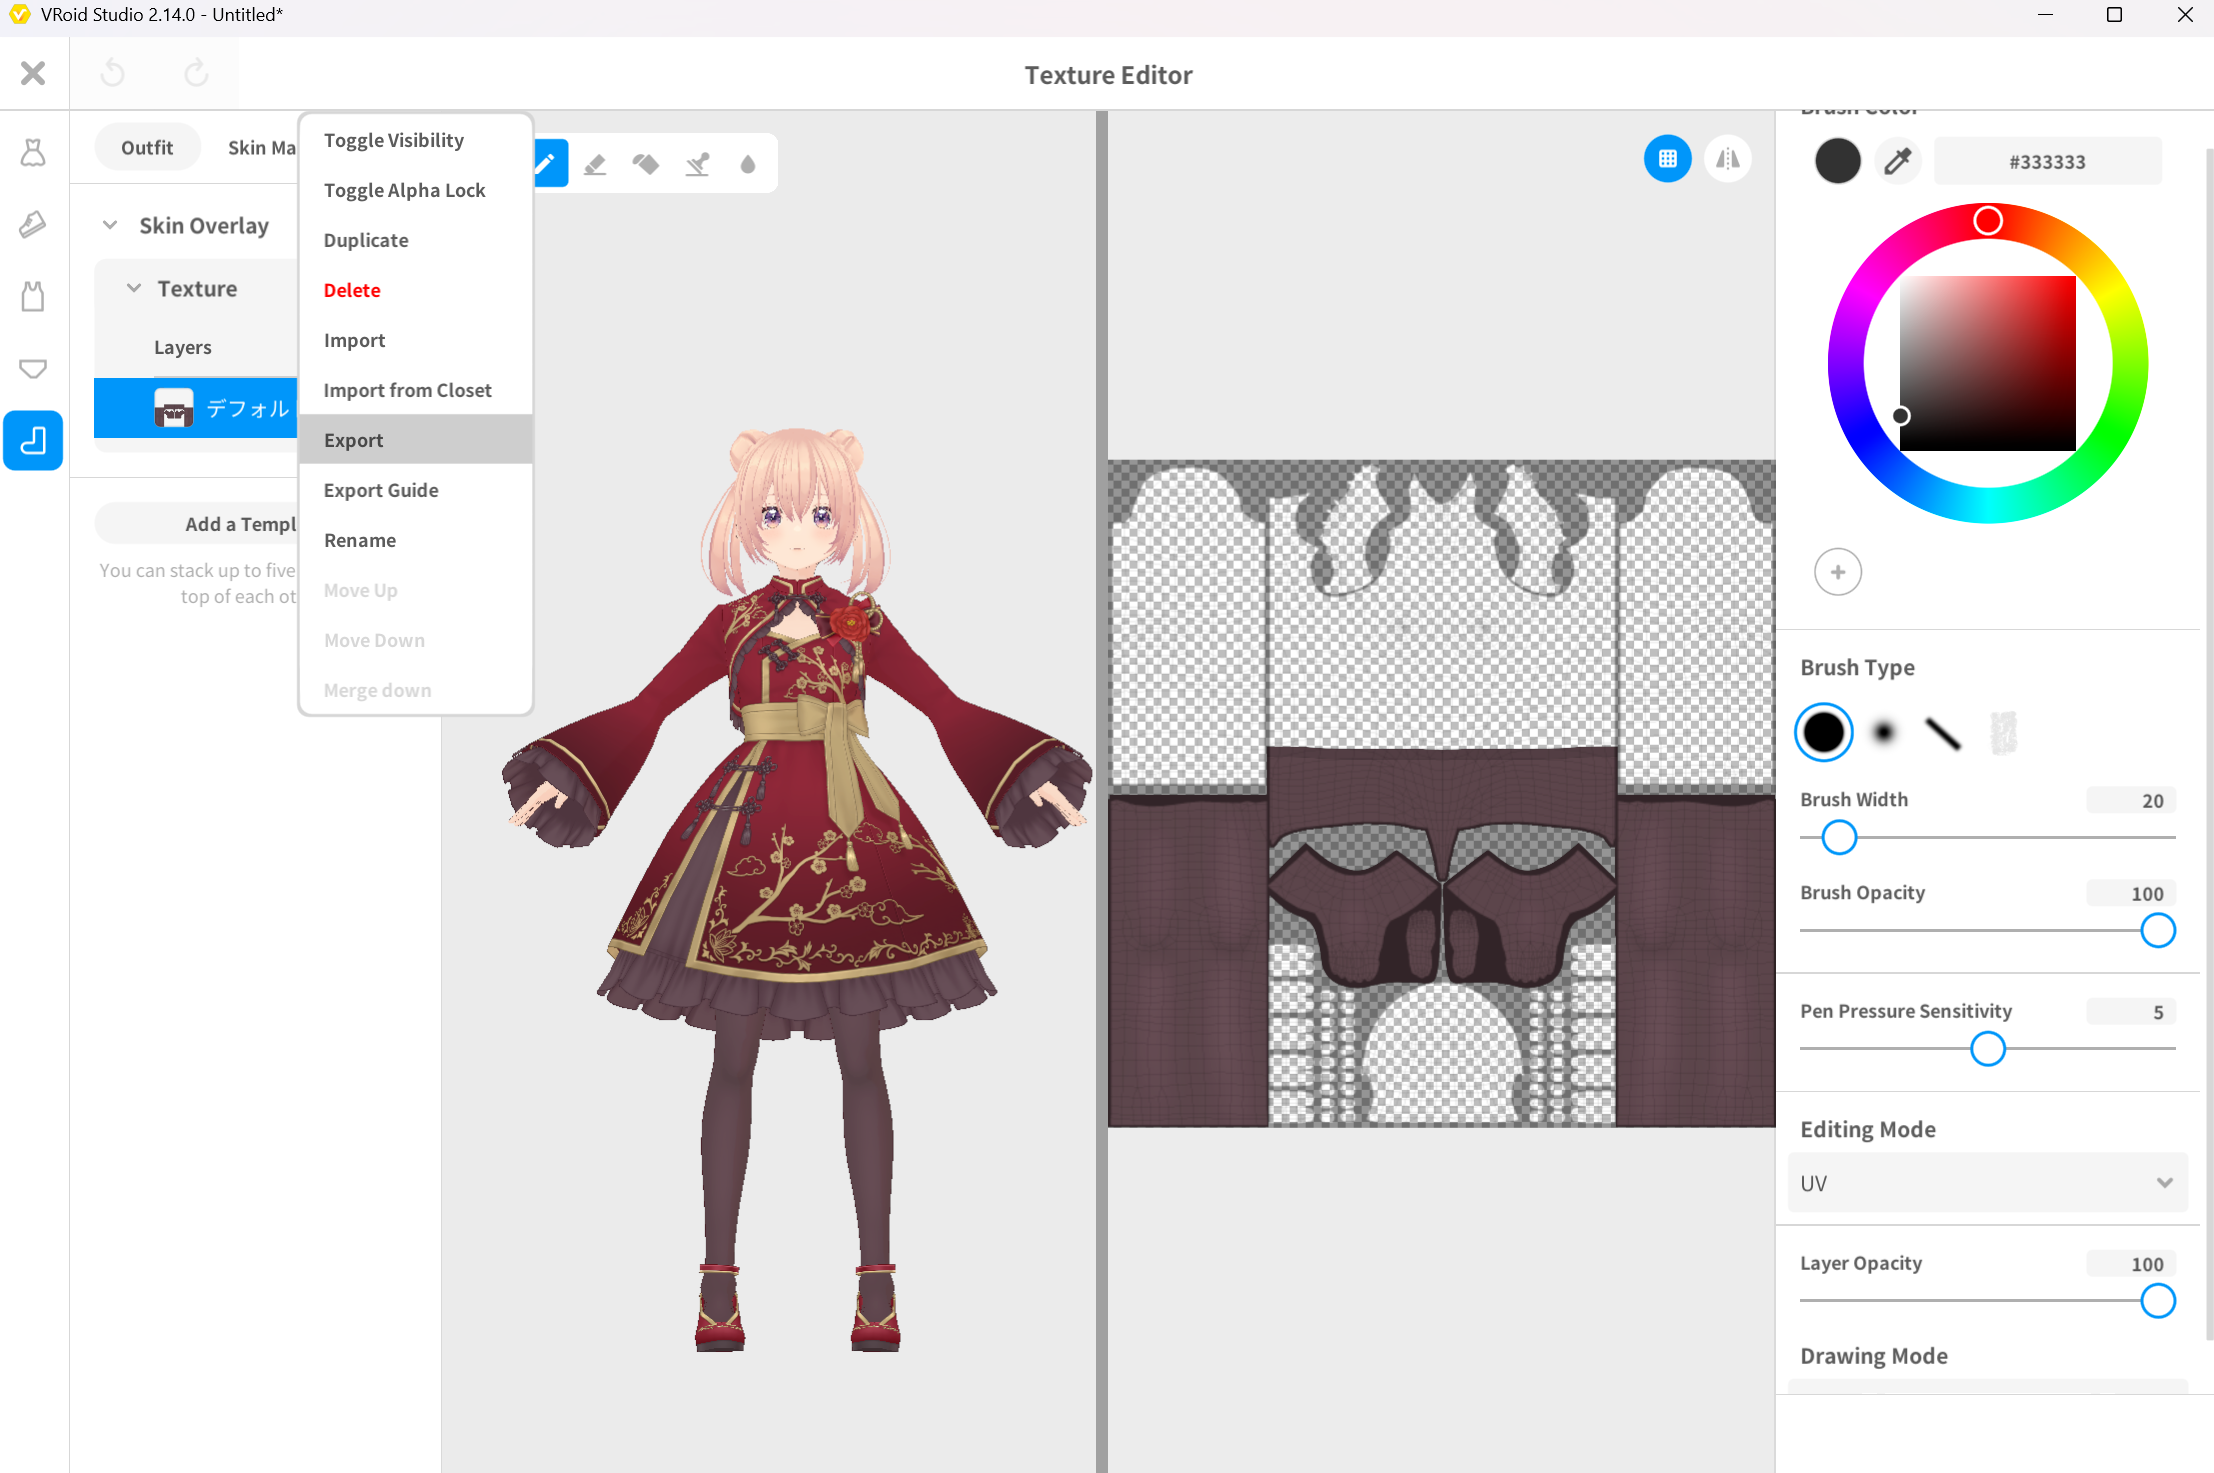Click the Layers label in panel
2214x1473 pixels.
183,347
